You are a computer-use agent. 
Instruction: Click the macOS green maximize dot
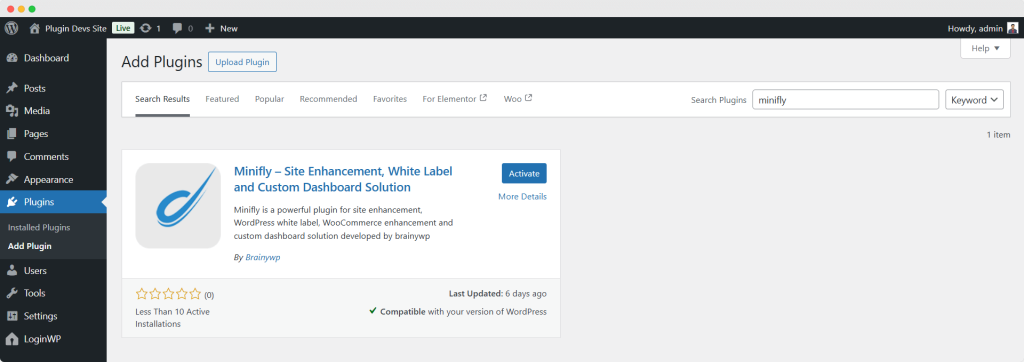click(32, 8)
